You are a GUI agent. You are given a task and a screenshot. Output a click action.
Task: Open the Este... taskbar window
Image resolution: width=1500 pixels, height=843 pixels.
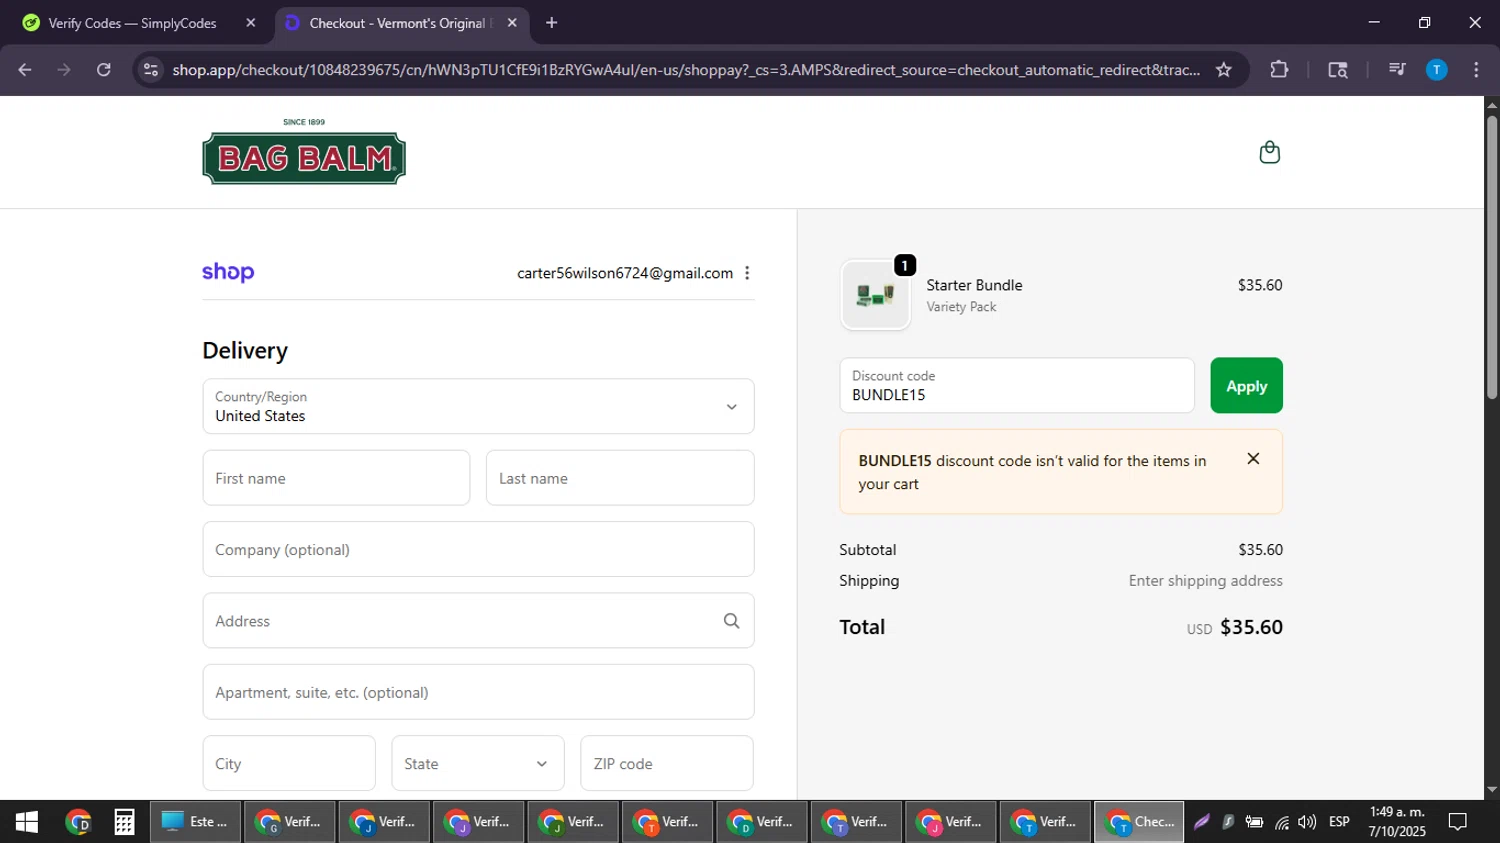point(196,822)
